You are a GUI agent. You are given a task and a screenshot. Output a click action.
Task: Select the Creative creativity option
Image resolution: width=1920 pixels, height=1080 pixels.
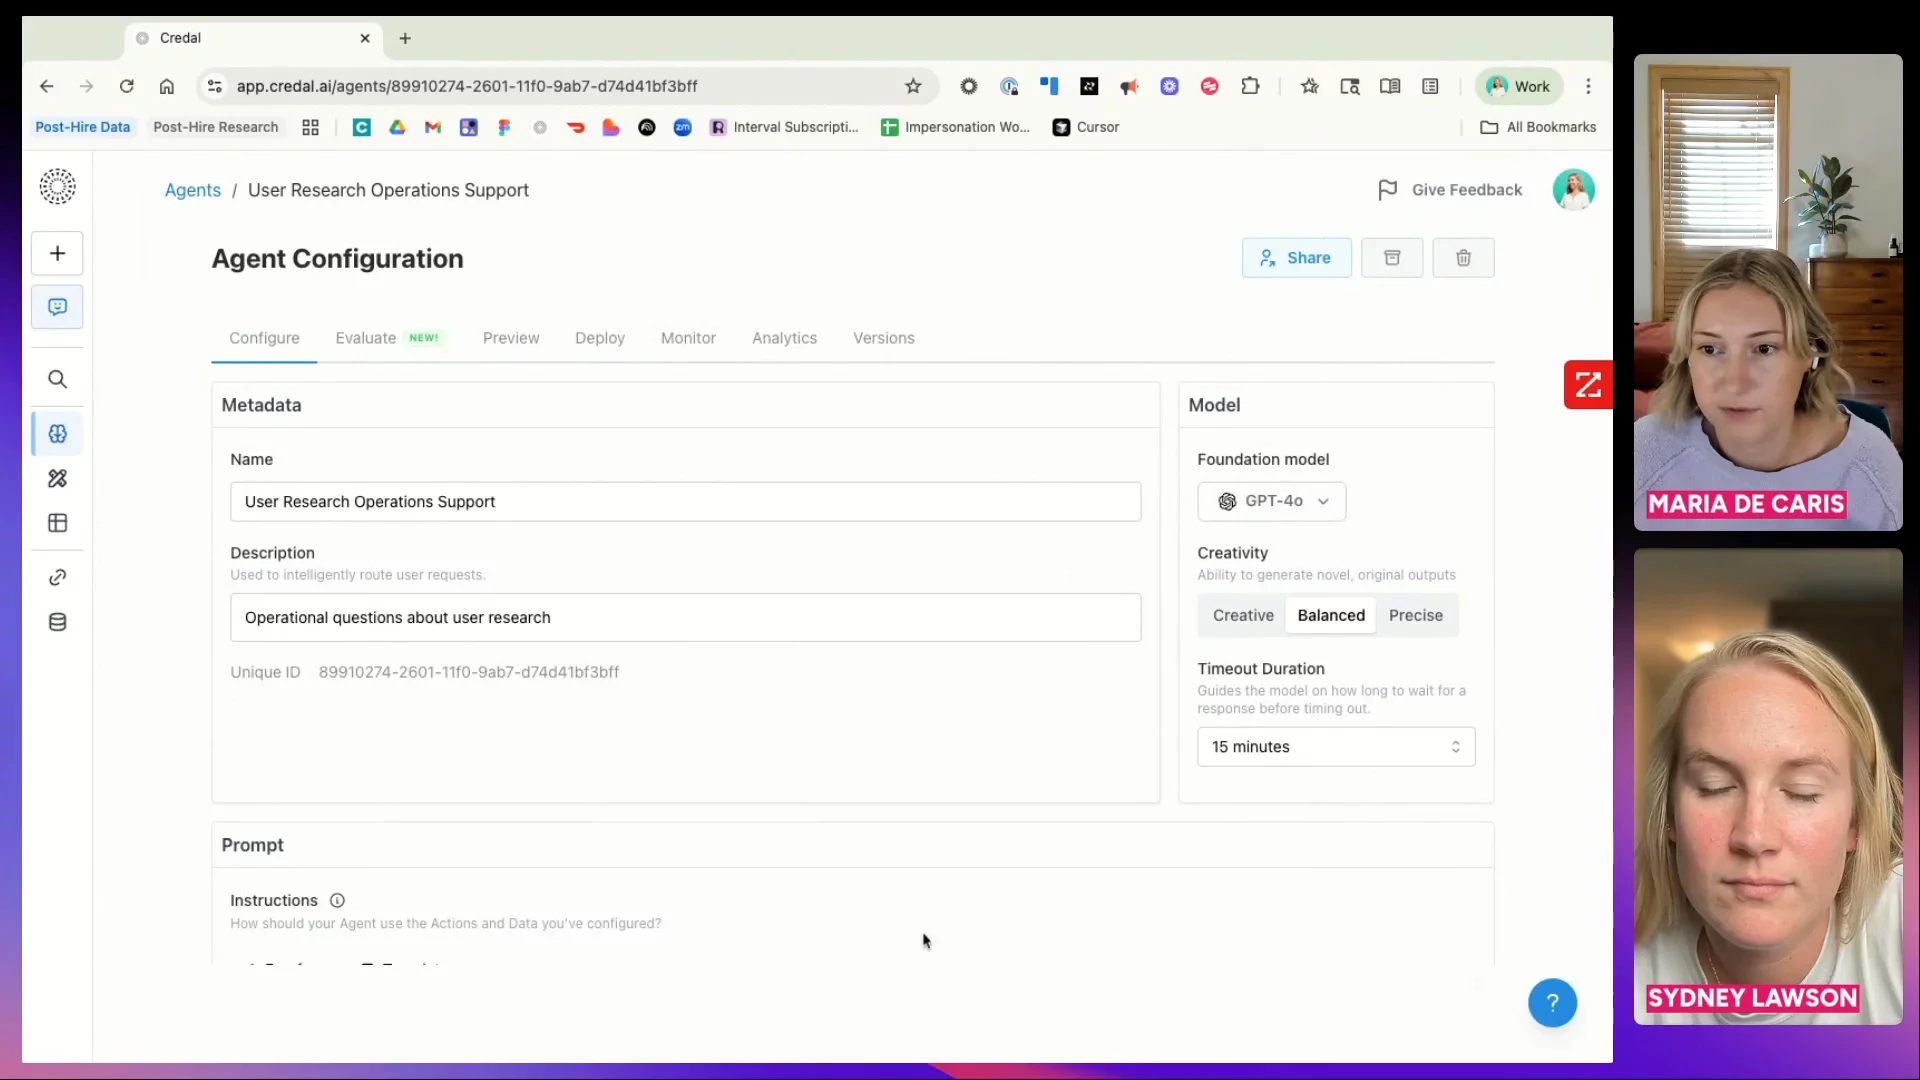[1243, 615]
